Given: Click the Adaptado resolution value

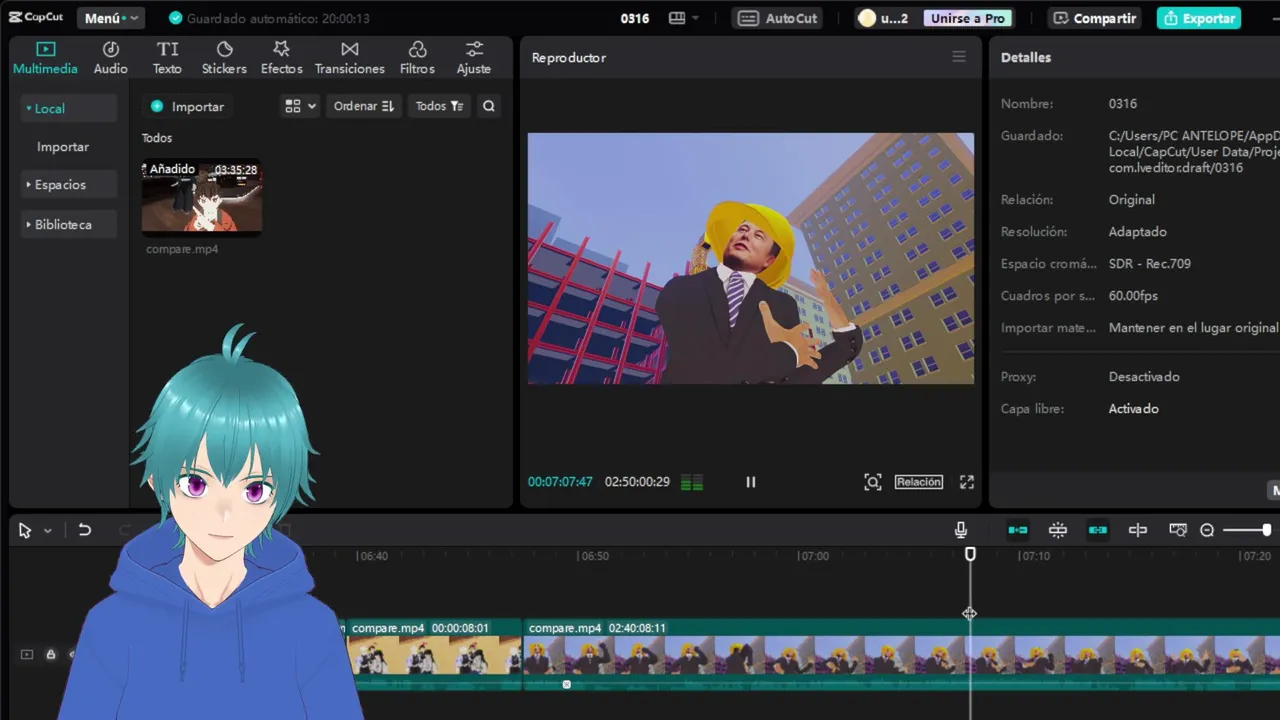Looking at the screenshot, I should [1137, 232].
